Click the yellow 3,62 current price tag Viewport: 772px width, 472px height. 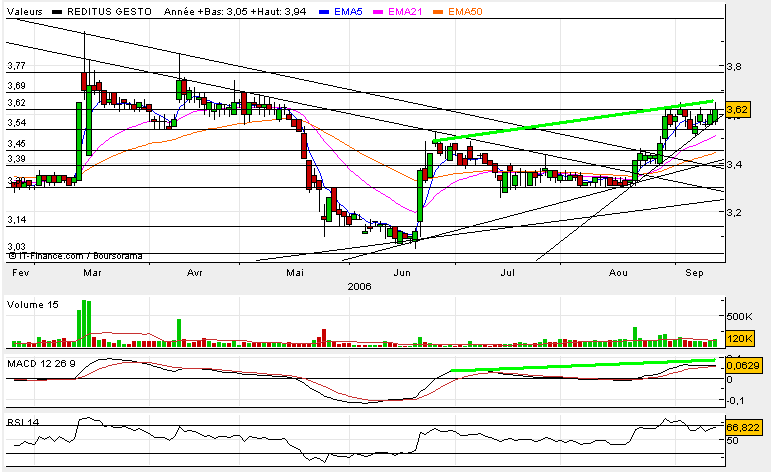pyautogui.click(x=738, y=109)
